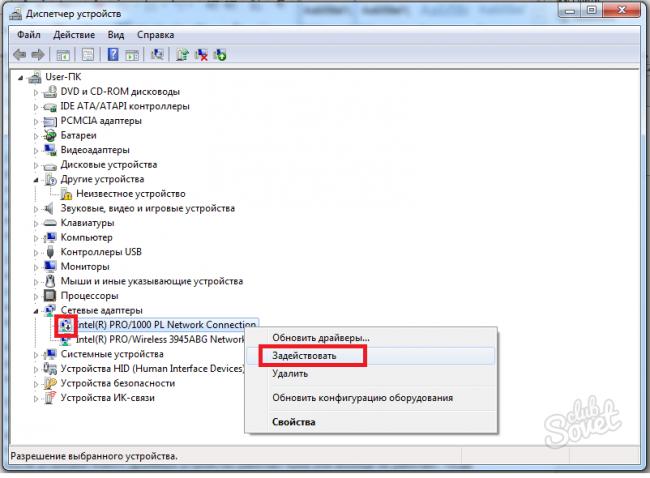Click the Батареи battery category icon

[51, 135]
